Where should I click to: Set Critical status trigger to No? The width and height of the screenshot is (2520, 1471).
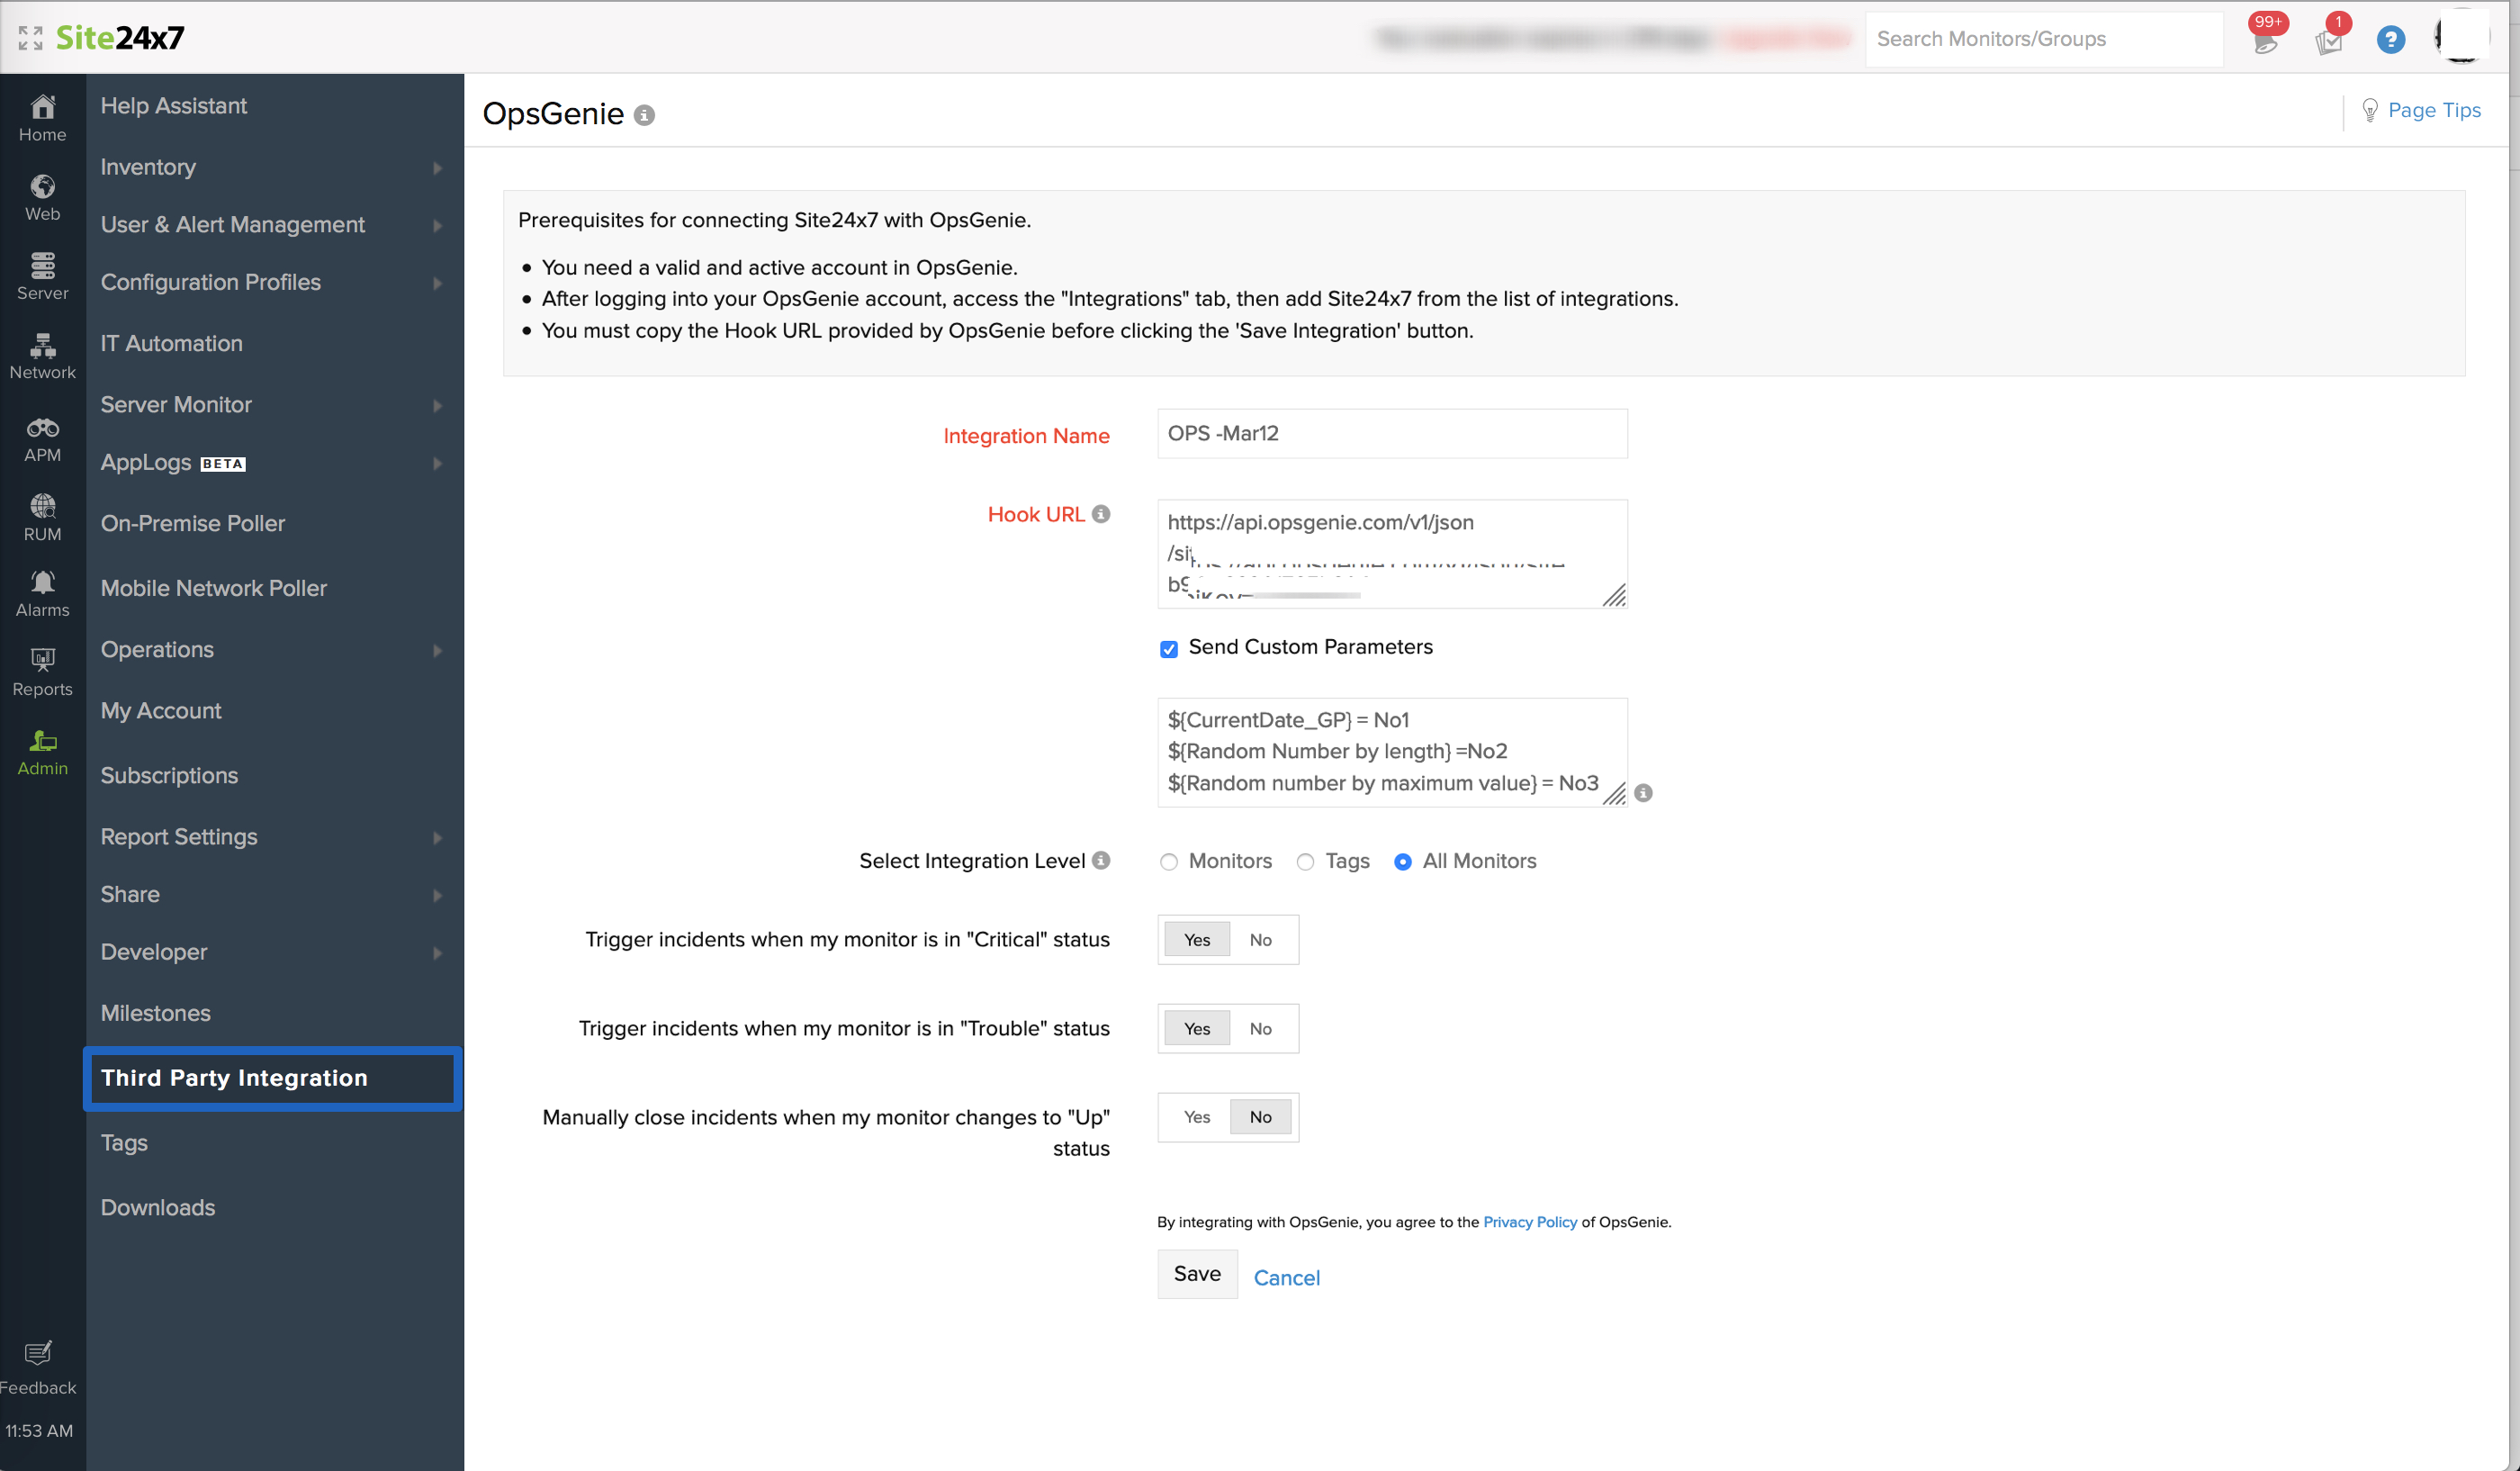1260,940
